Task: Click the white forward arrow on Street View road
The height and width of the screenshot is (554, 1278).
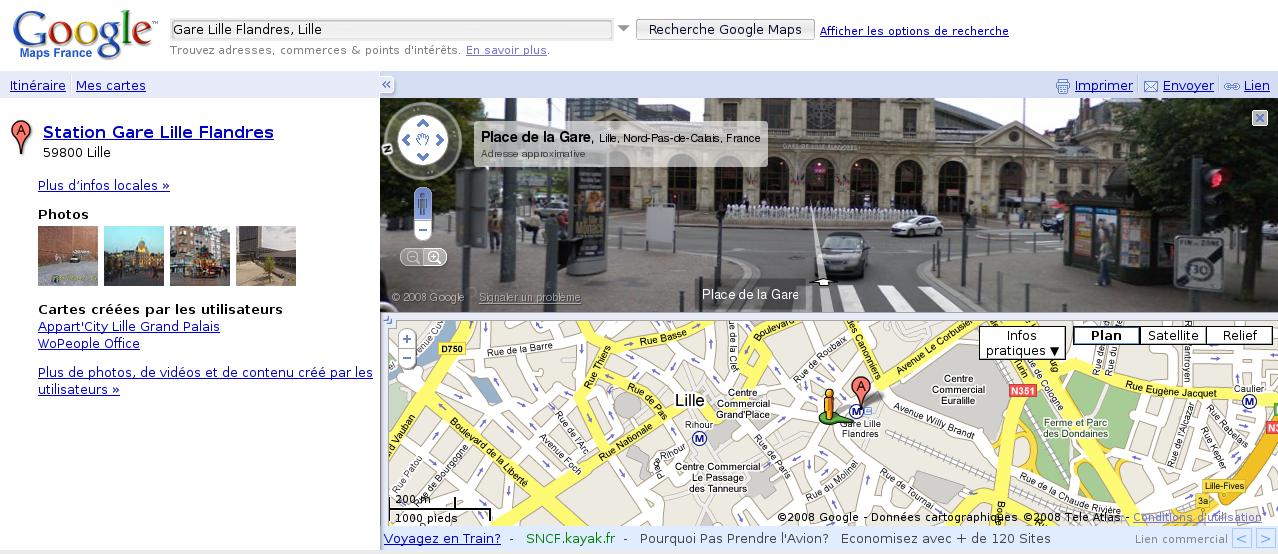Action: click(823, 282)
